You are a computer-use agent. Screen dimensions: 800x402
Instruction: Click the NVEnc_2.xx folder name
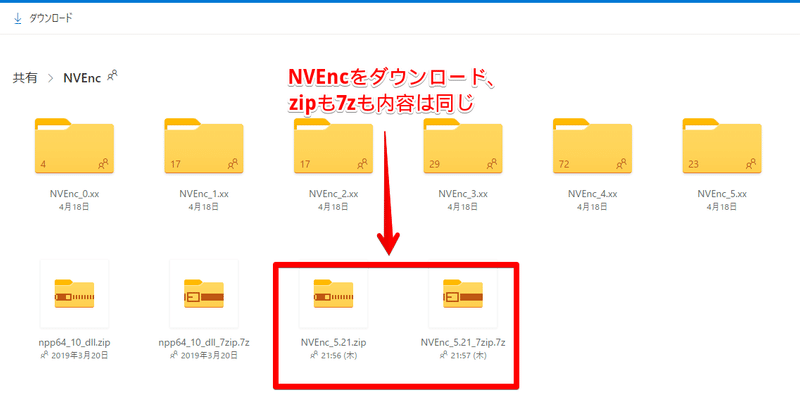pyautogui.click(x=334, y=194)
